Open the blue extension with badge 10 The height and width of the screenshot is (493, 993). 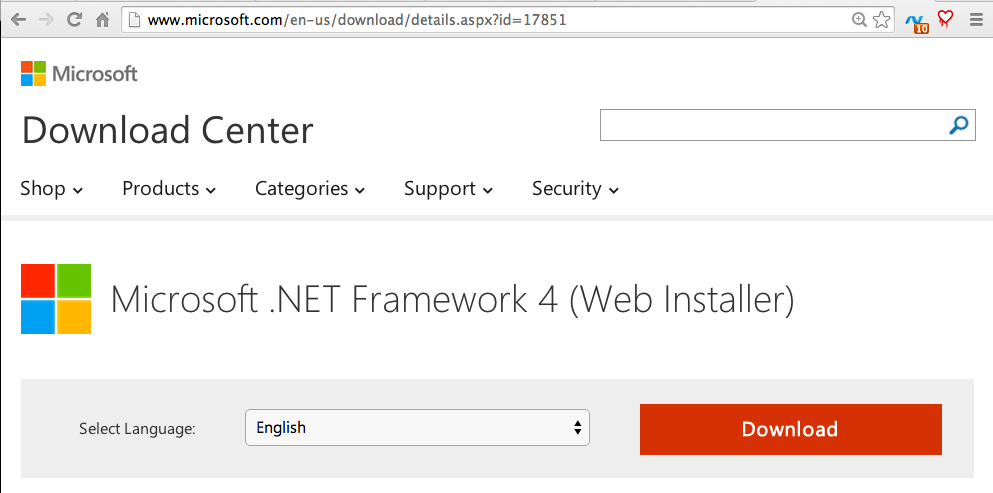coord(915,21)
